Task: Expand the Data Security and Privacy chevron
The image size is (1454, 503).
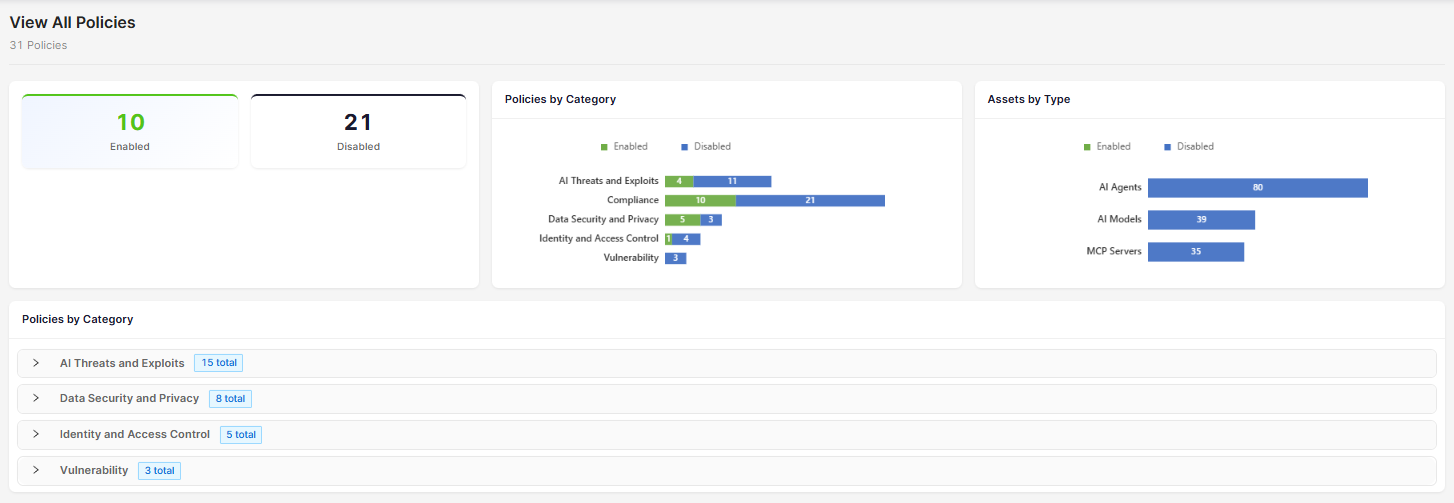Action: click(x=36, y=398)
